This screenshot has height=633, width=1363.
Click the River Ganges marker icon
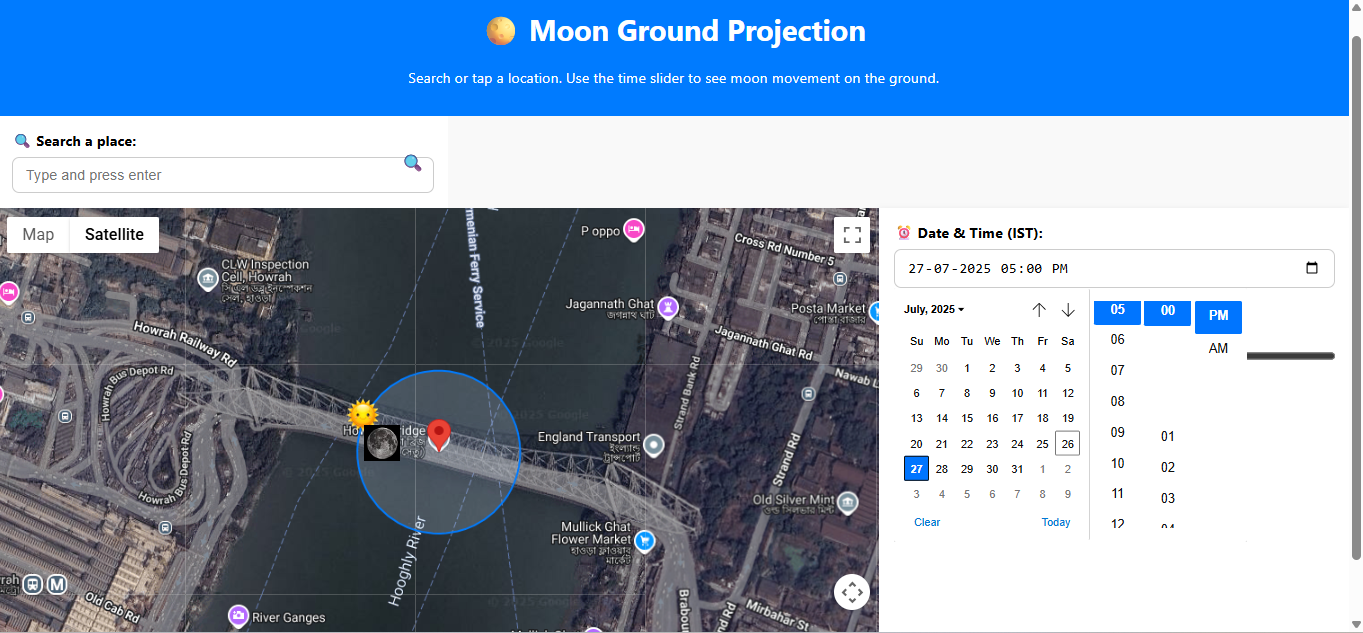[238, 615]
